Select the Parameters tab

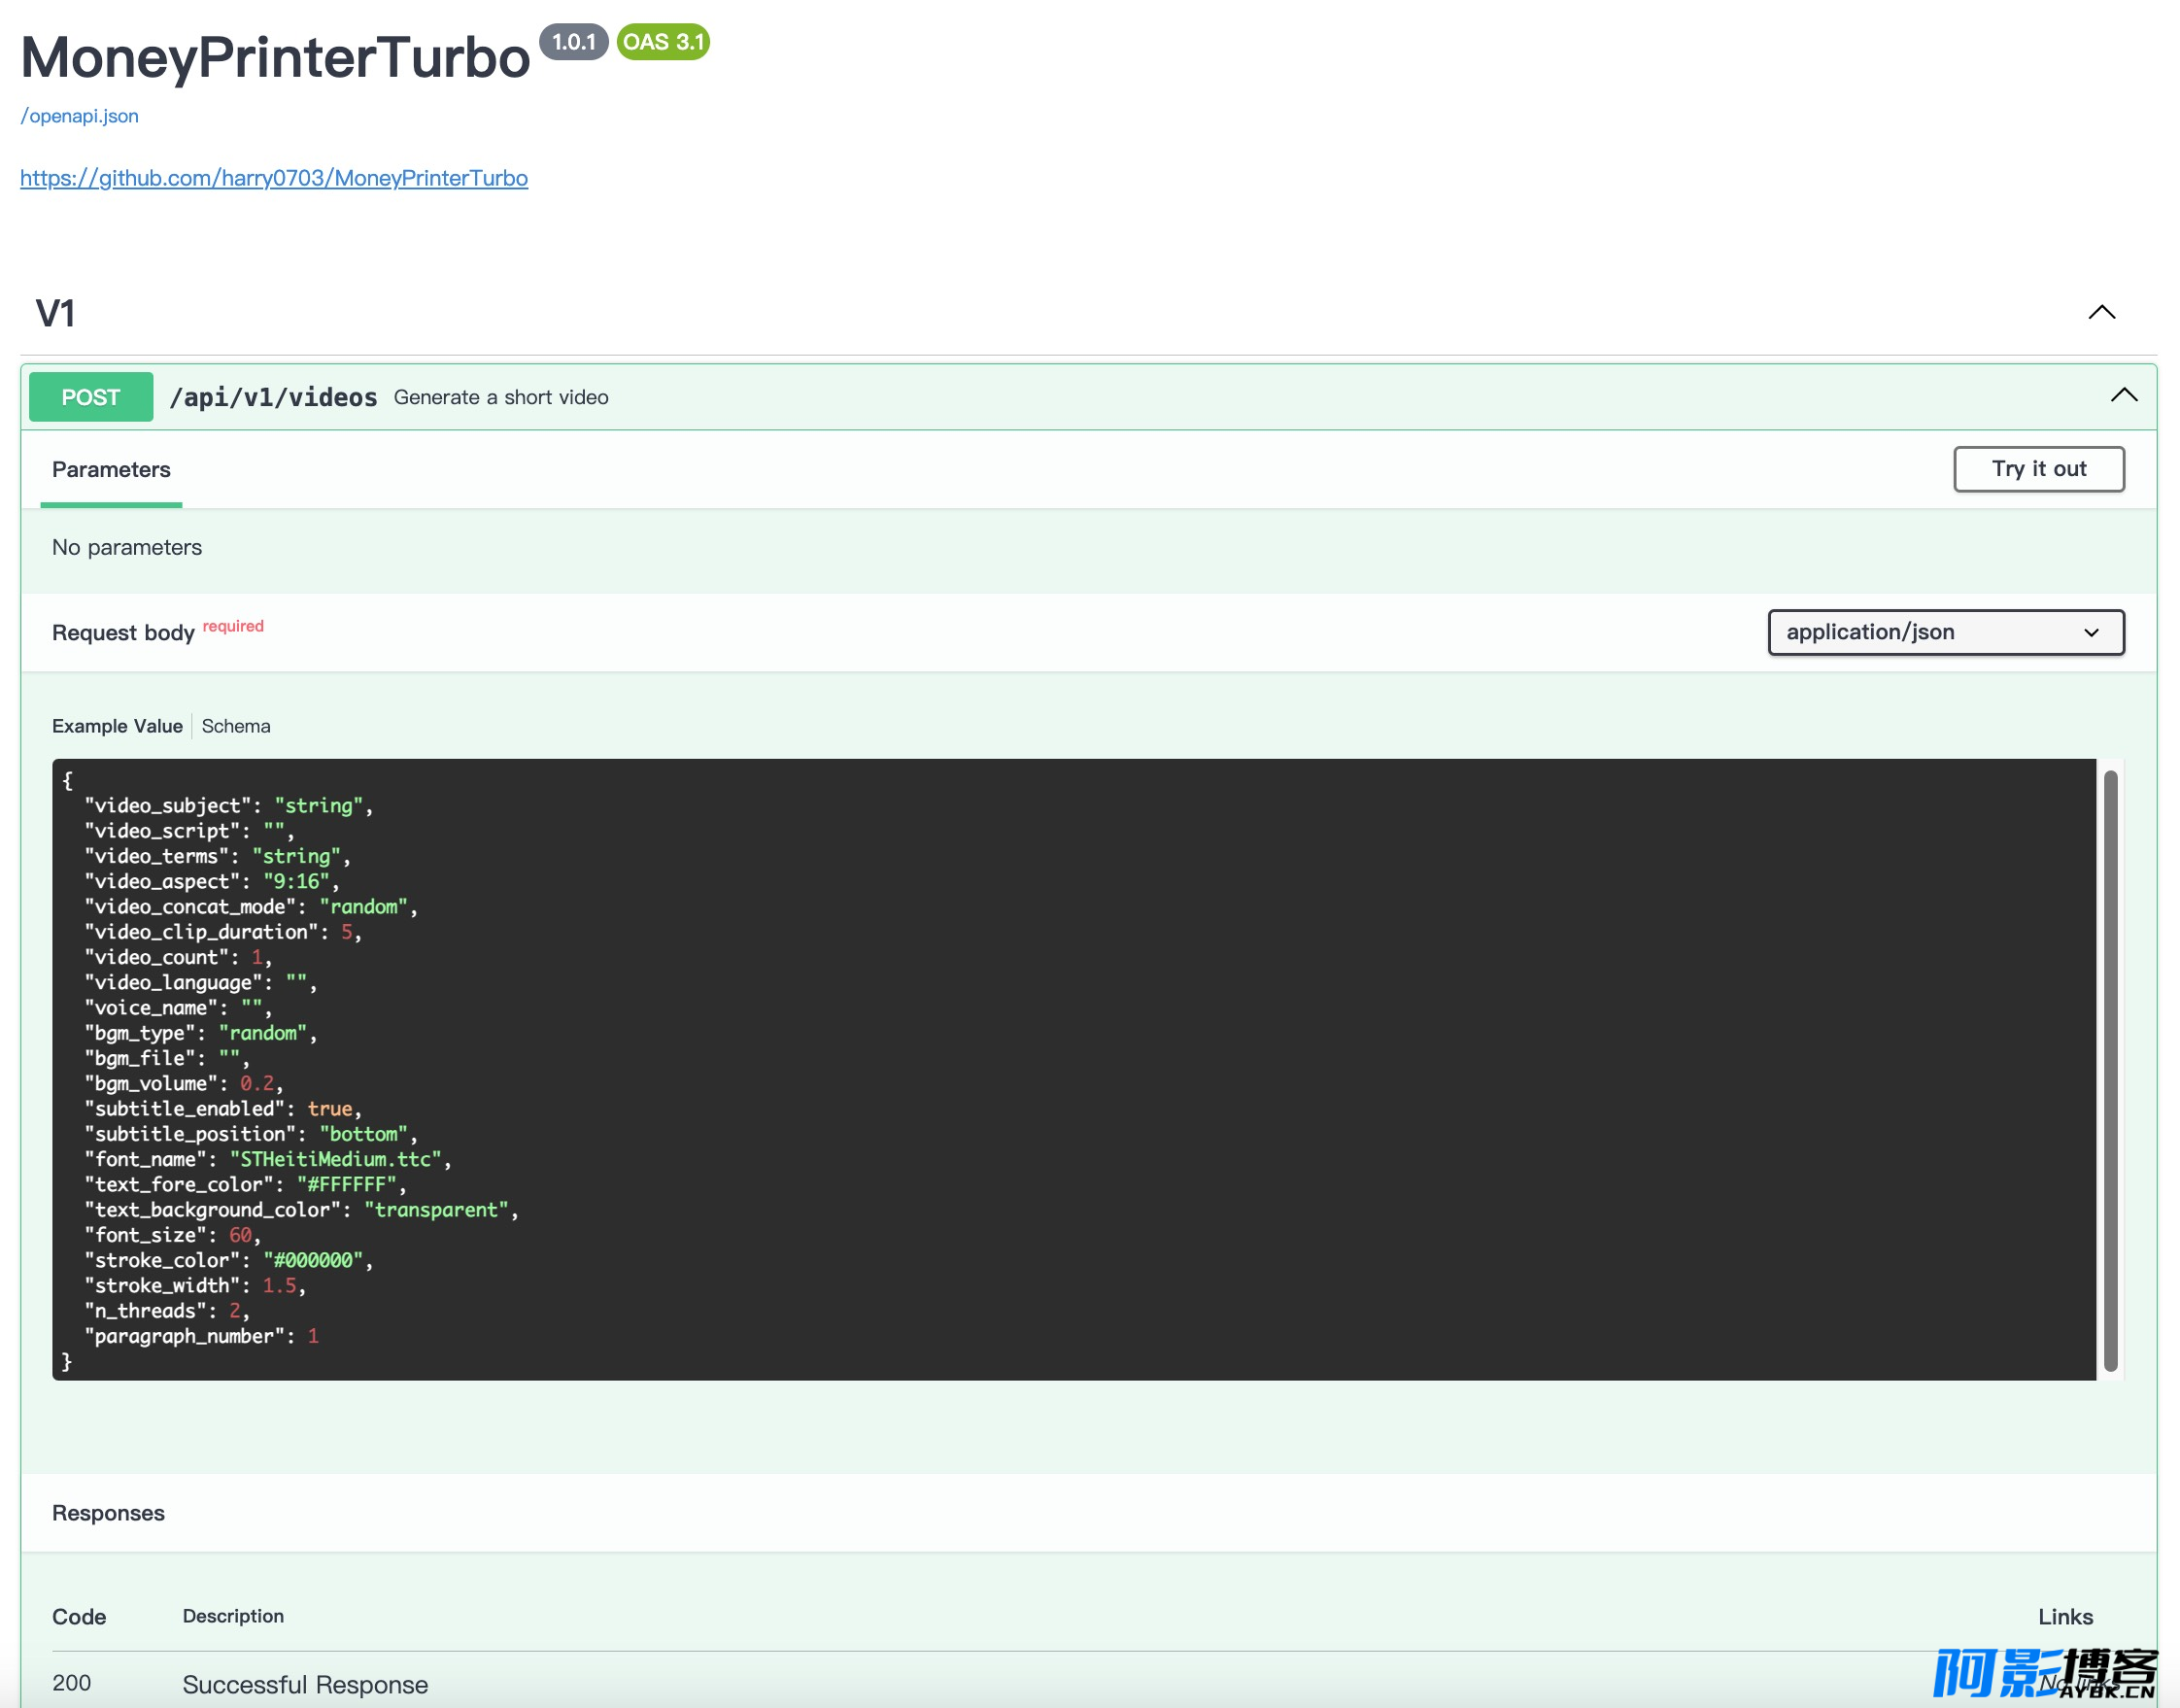pyautogui.click(x=111, y=469)
